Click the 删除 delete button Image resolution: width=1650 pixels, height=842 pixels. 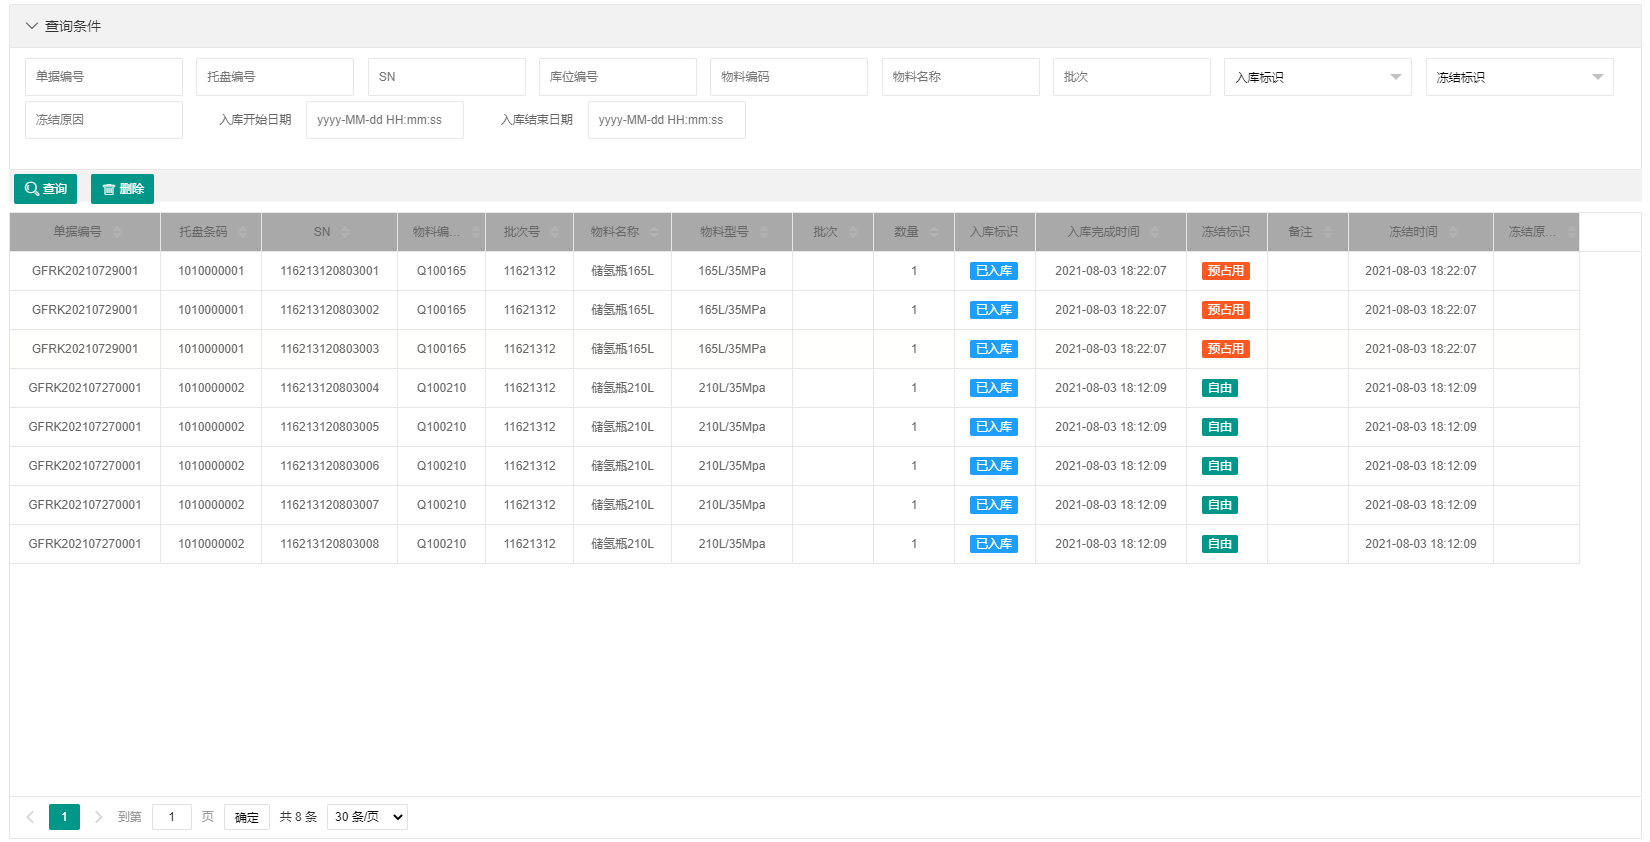click(x=122, y=189)
